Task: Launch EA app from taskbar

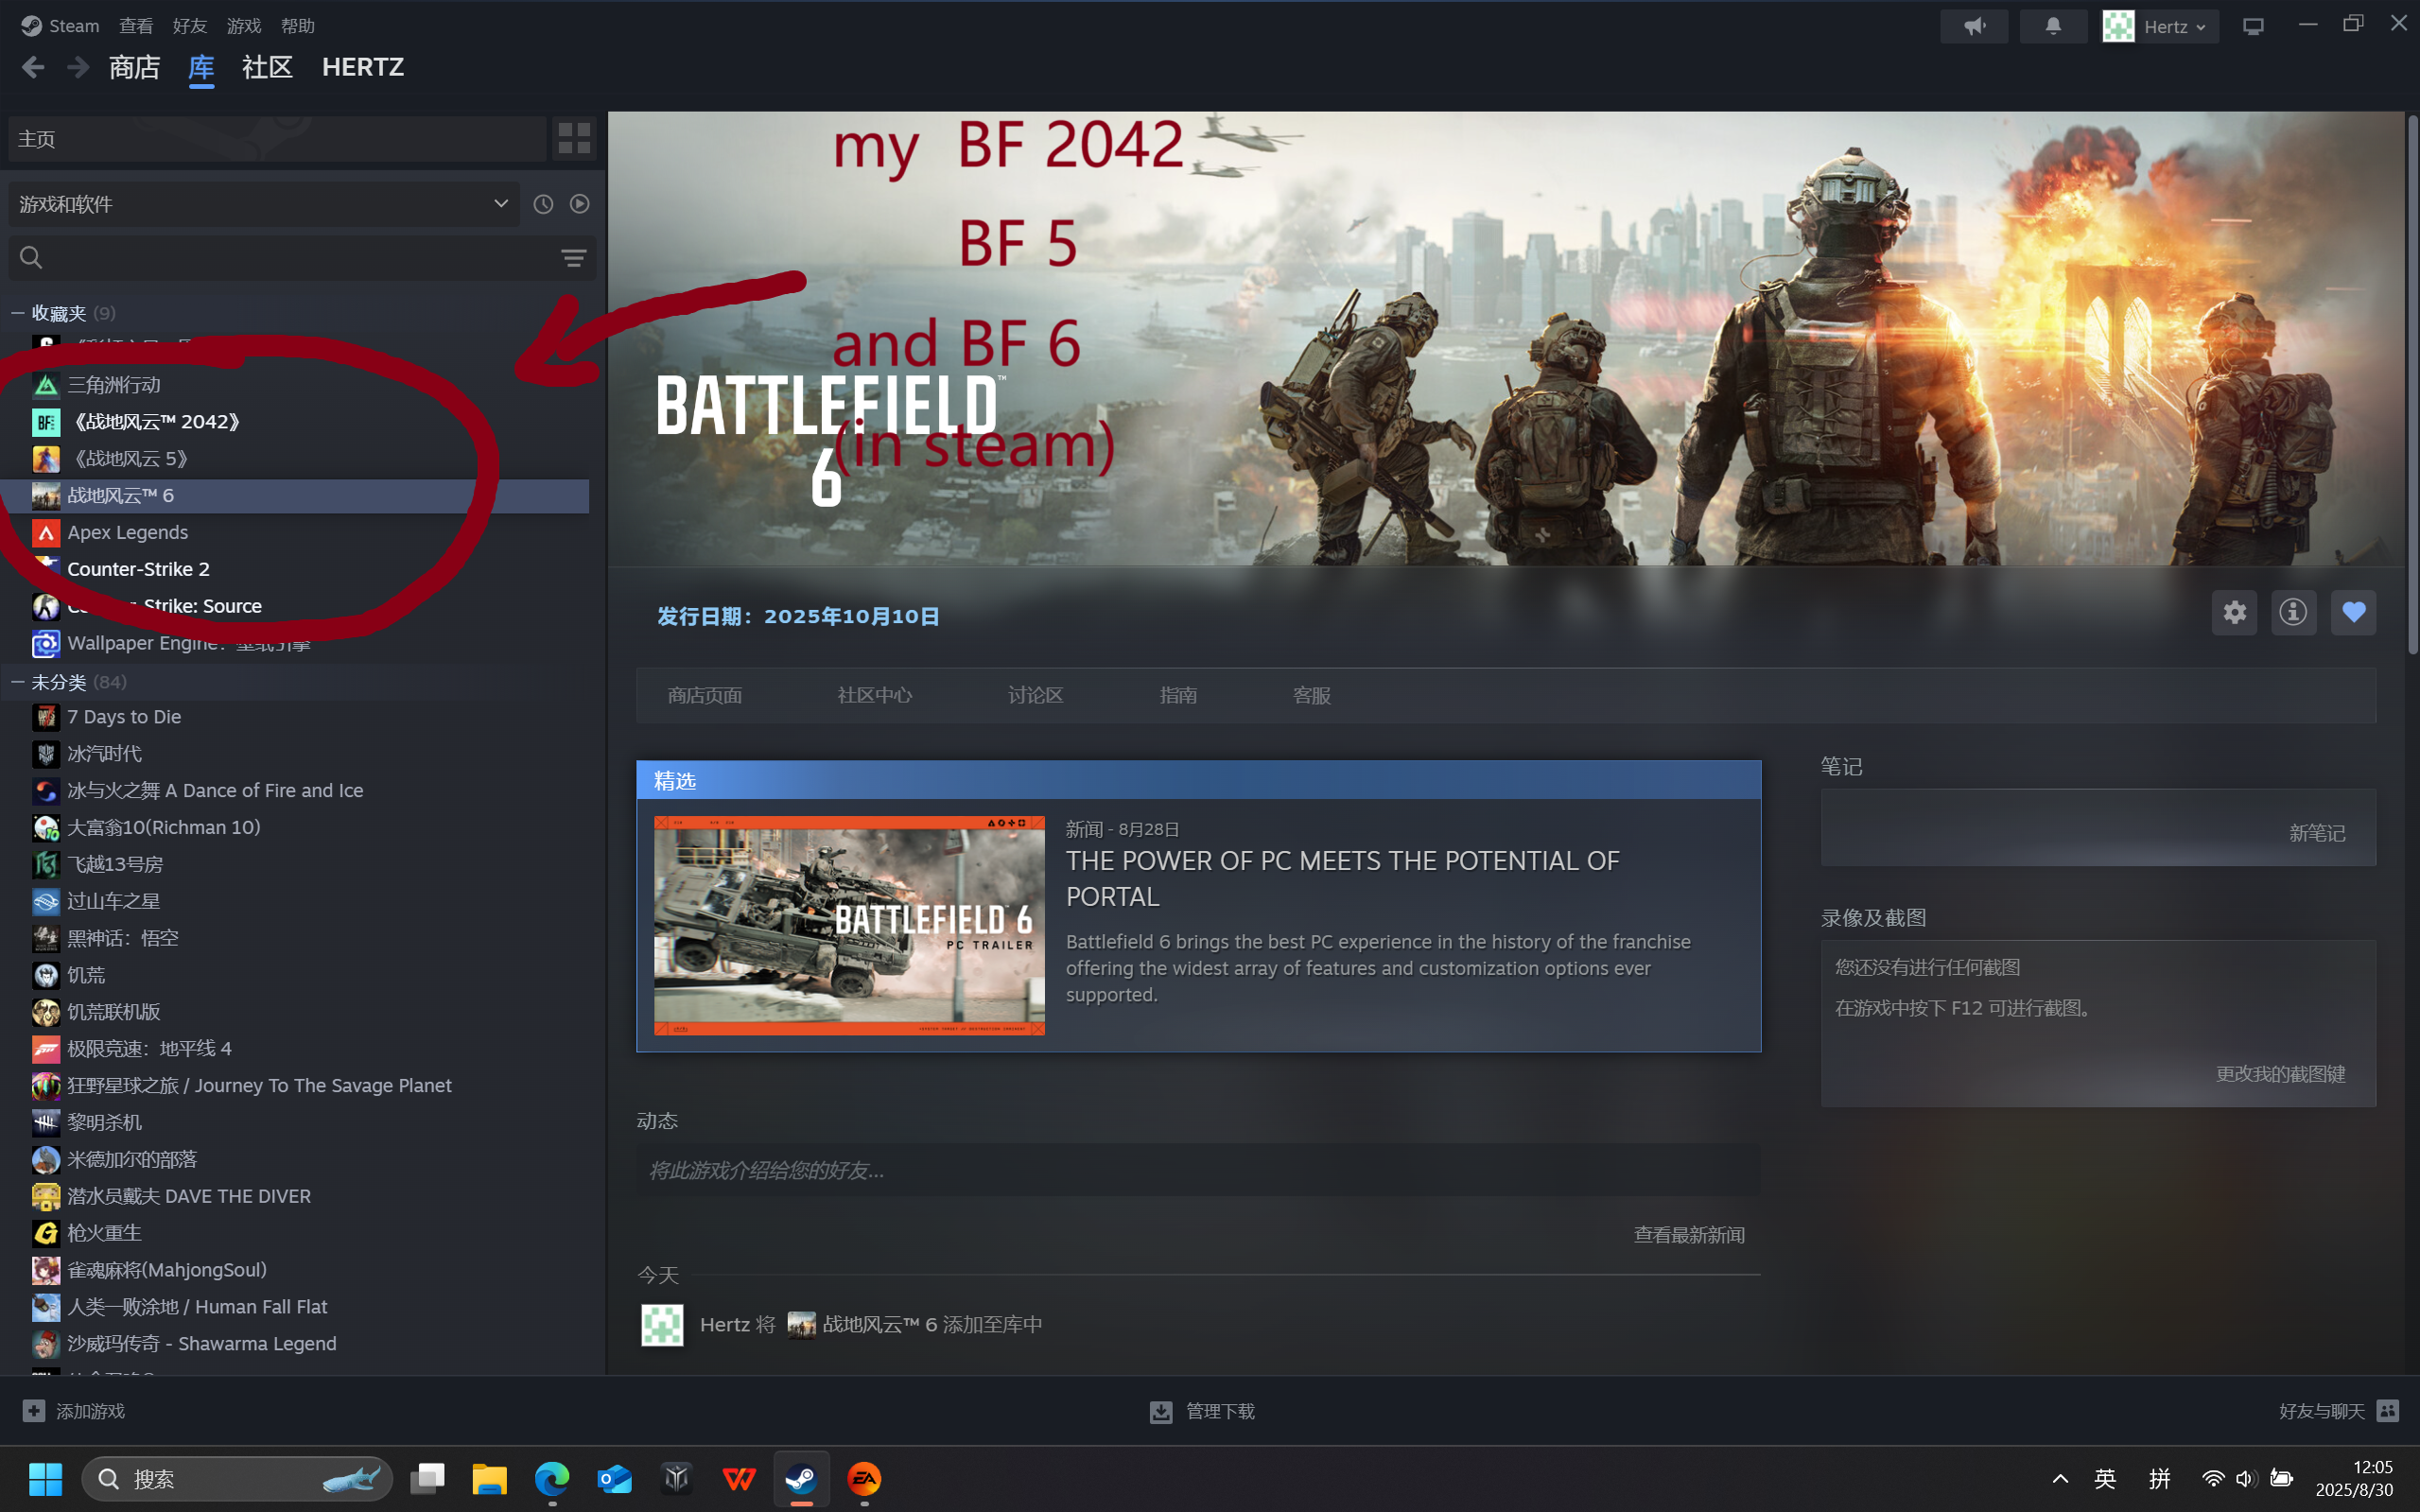Action: [864, 1478]
